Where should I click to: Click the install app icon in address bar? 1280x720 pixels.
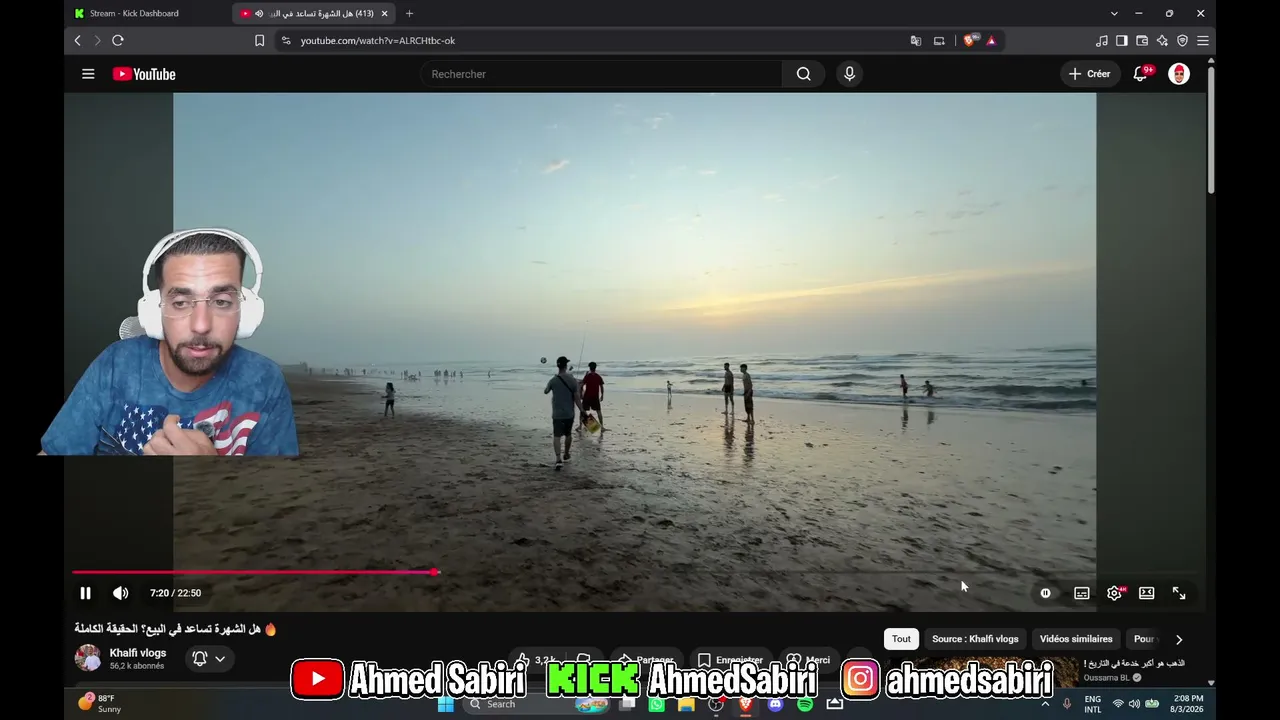939,41
